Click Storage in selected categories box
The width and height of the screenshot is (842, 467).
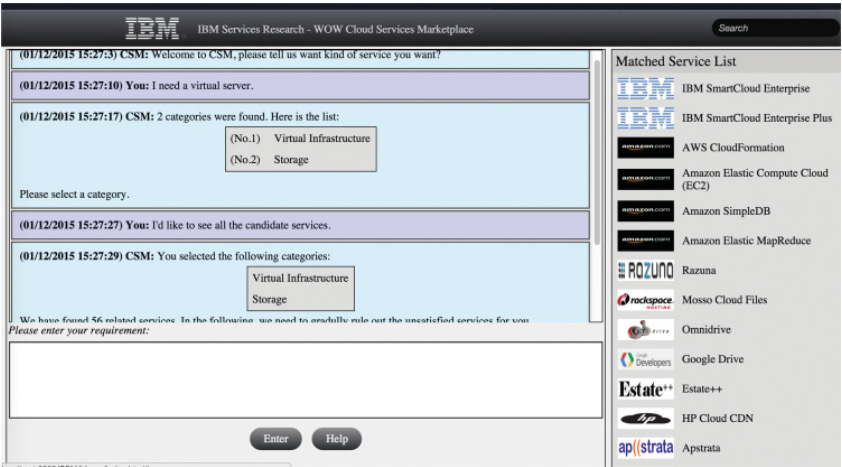coord(270,299)
